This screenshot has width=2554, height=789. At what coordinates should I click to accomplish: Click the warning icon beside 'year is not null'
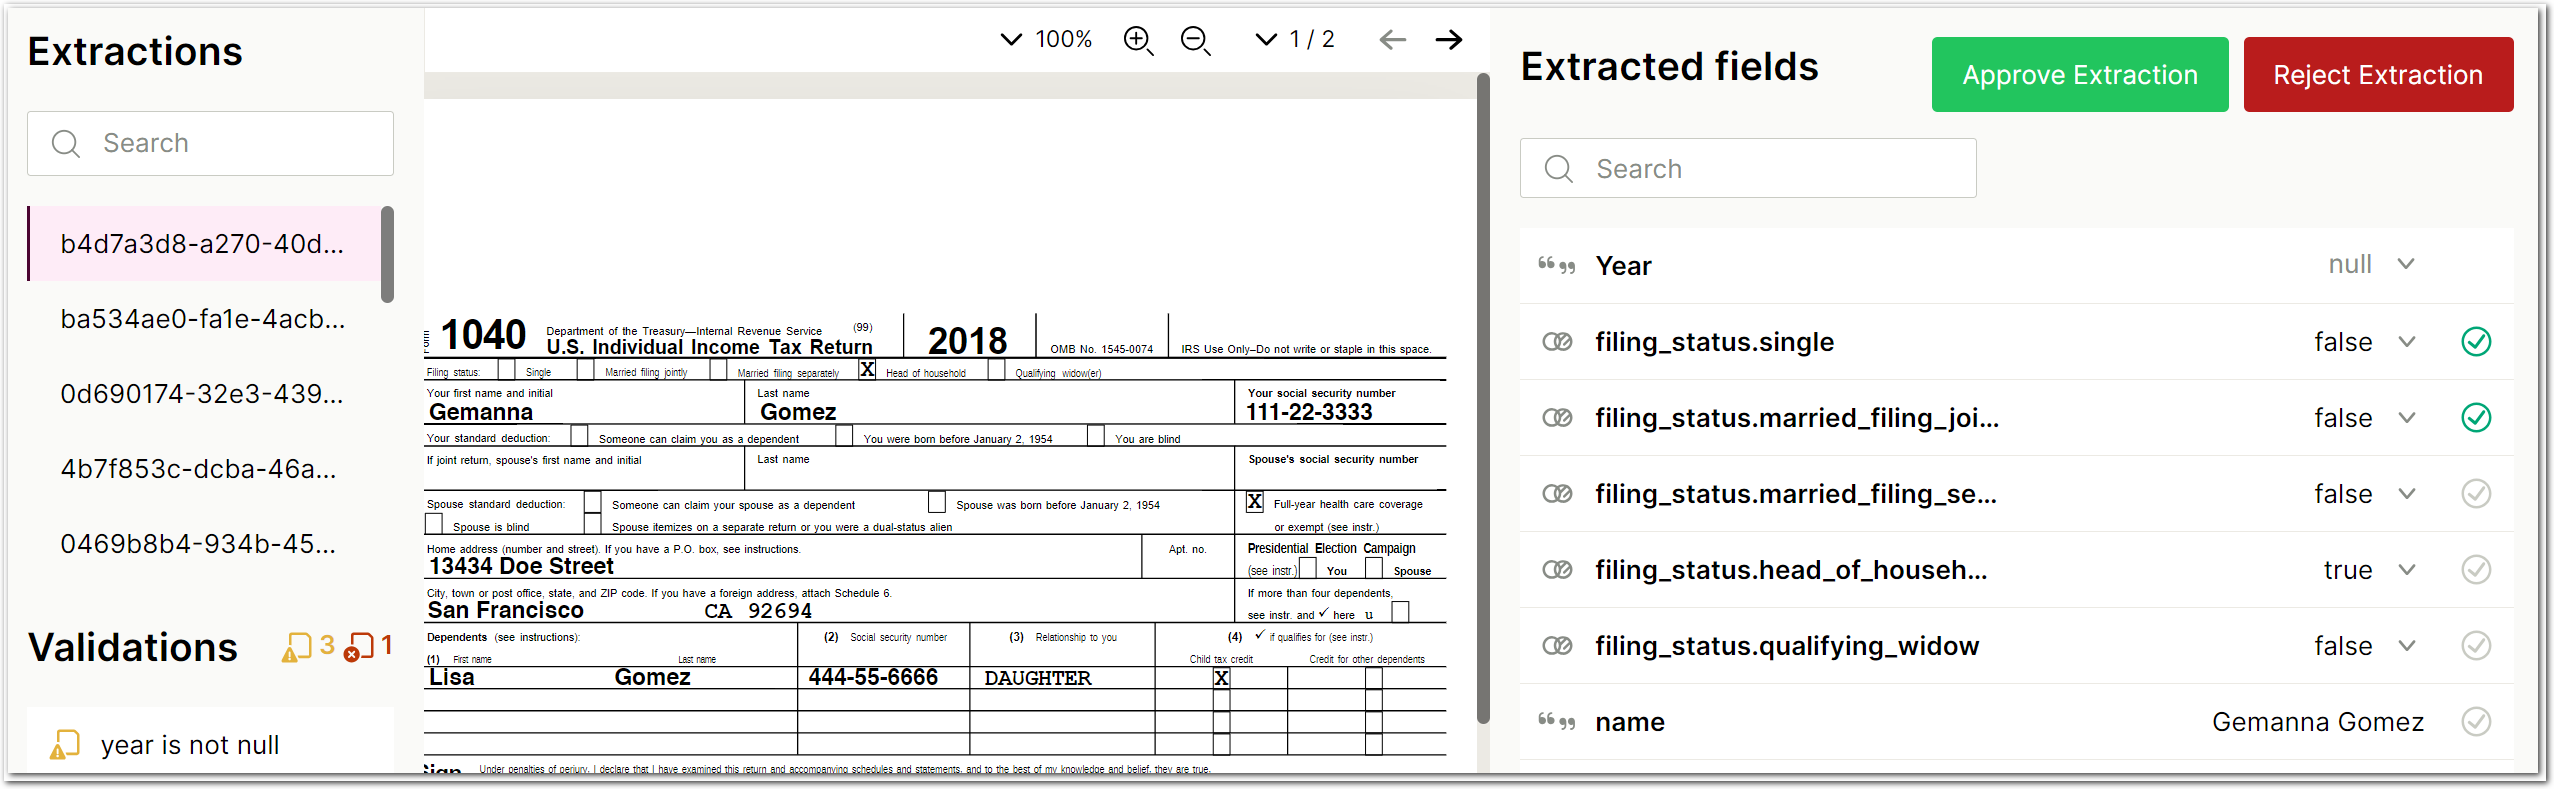(65, 745)
